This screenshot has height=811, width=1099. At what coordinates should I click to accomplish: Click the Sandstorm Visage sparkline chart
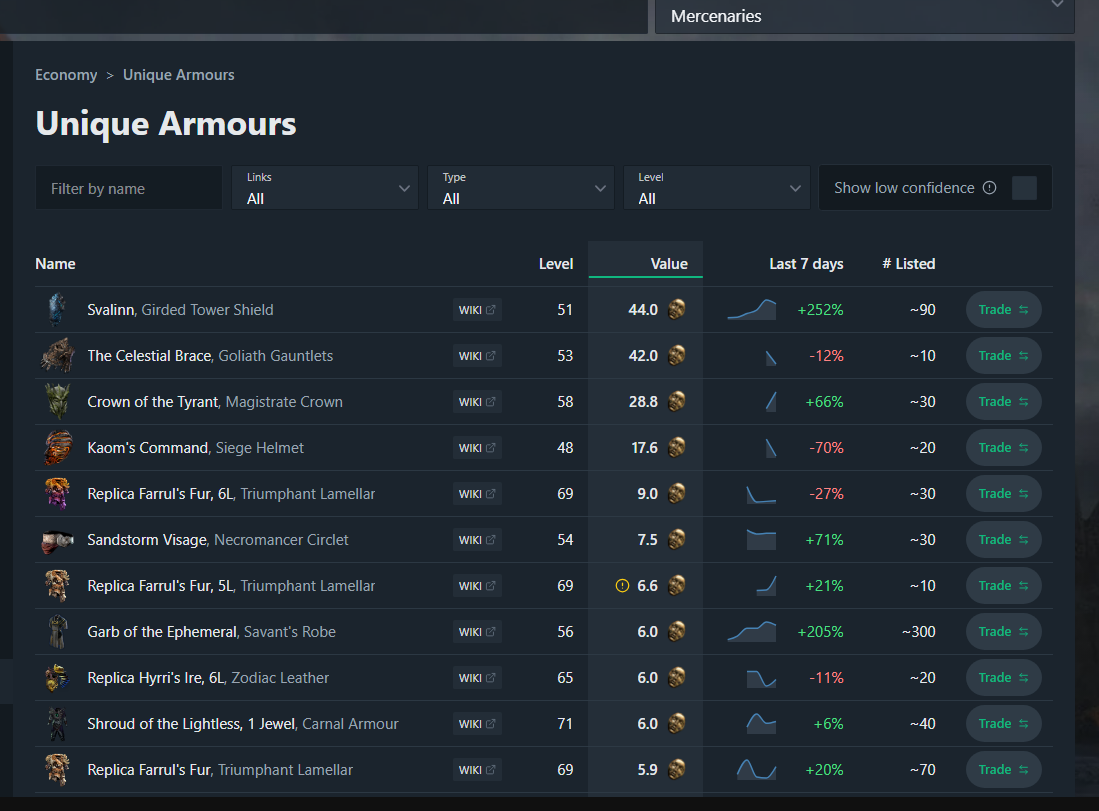(761, 540)
